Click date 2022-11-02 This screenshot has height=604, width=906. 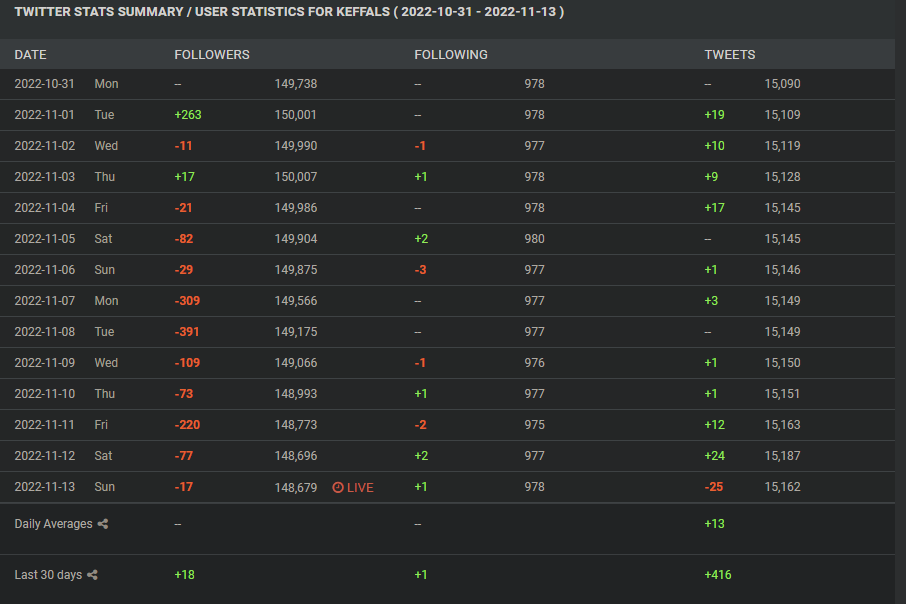(x=44, y=146)
